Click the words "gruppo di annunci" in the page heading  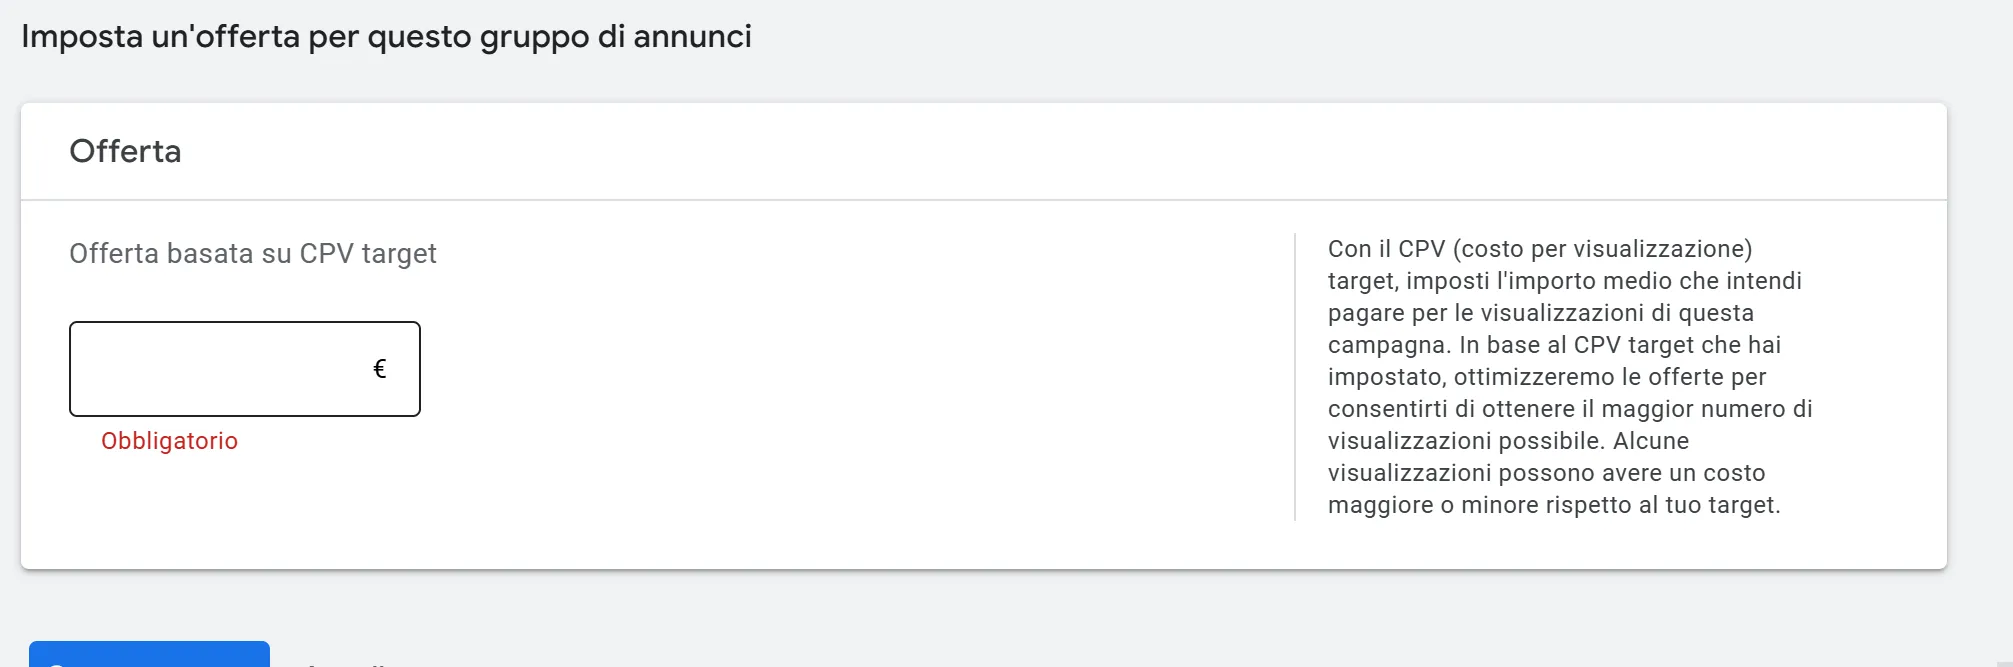point(615,36)
